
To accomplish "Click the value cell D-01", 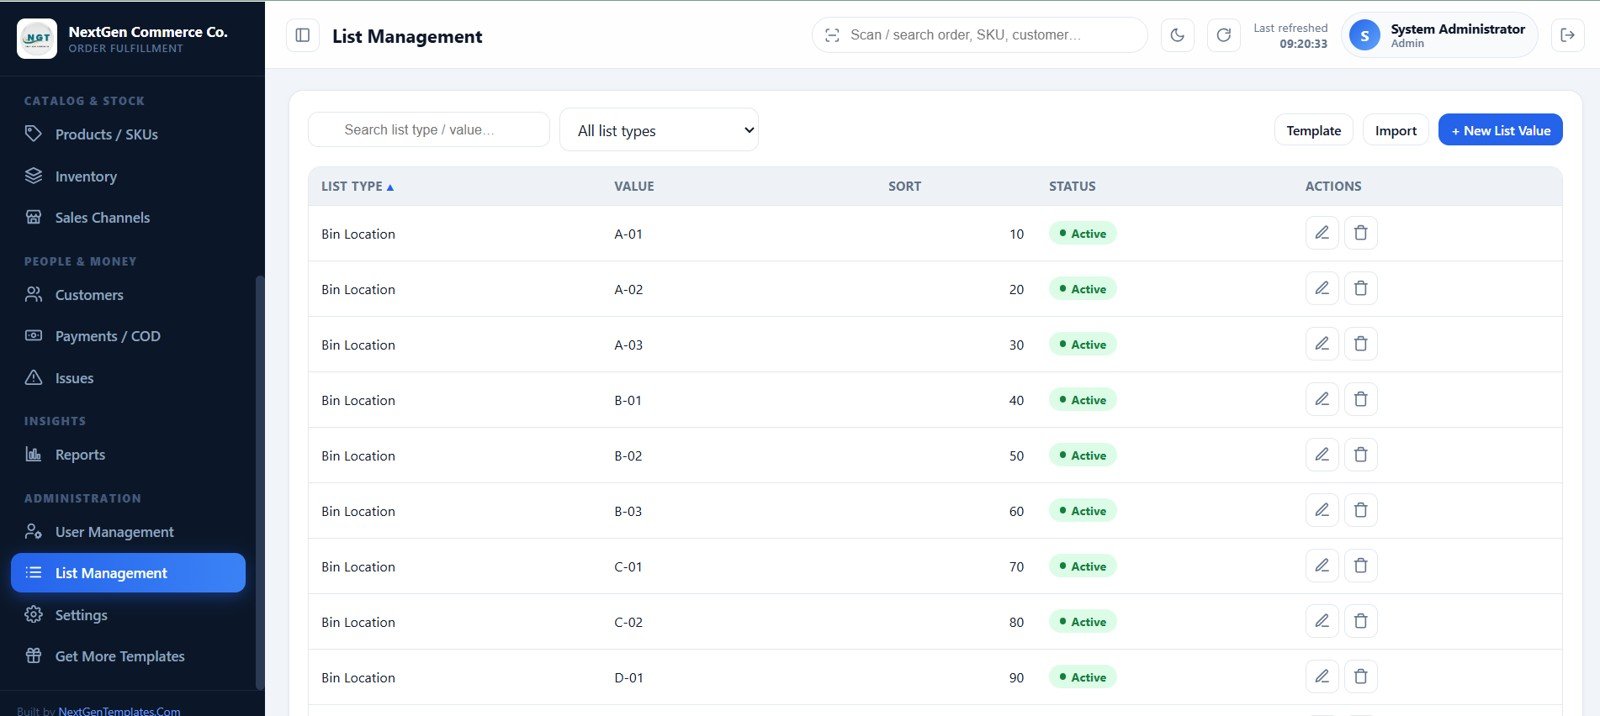I will (x=628, y=678).
